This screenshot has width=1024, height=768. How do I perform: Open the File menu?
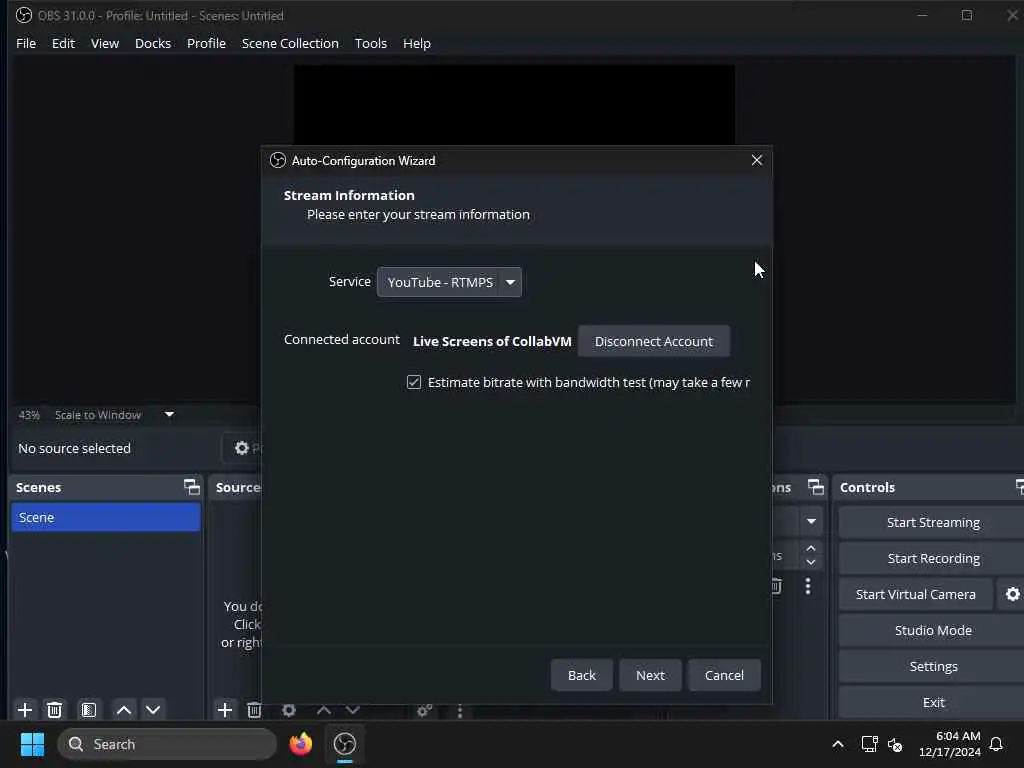coord(26,43)
